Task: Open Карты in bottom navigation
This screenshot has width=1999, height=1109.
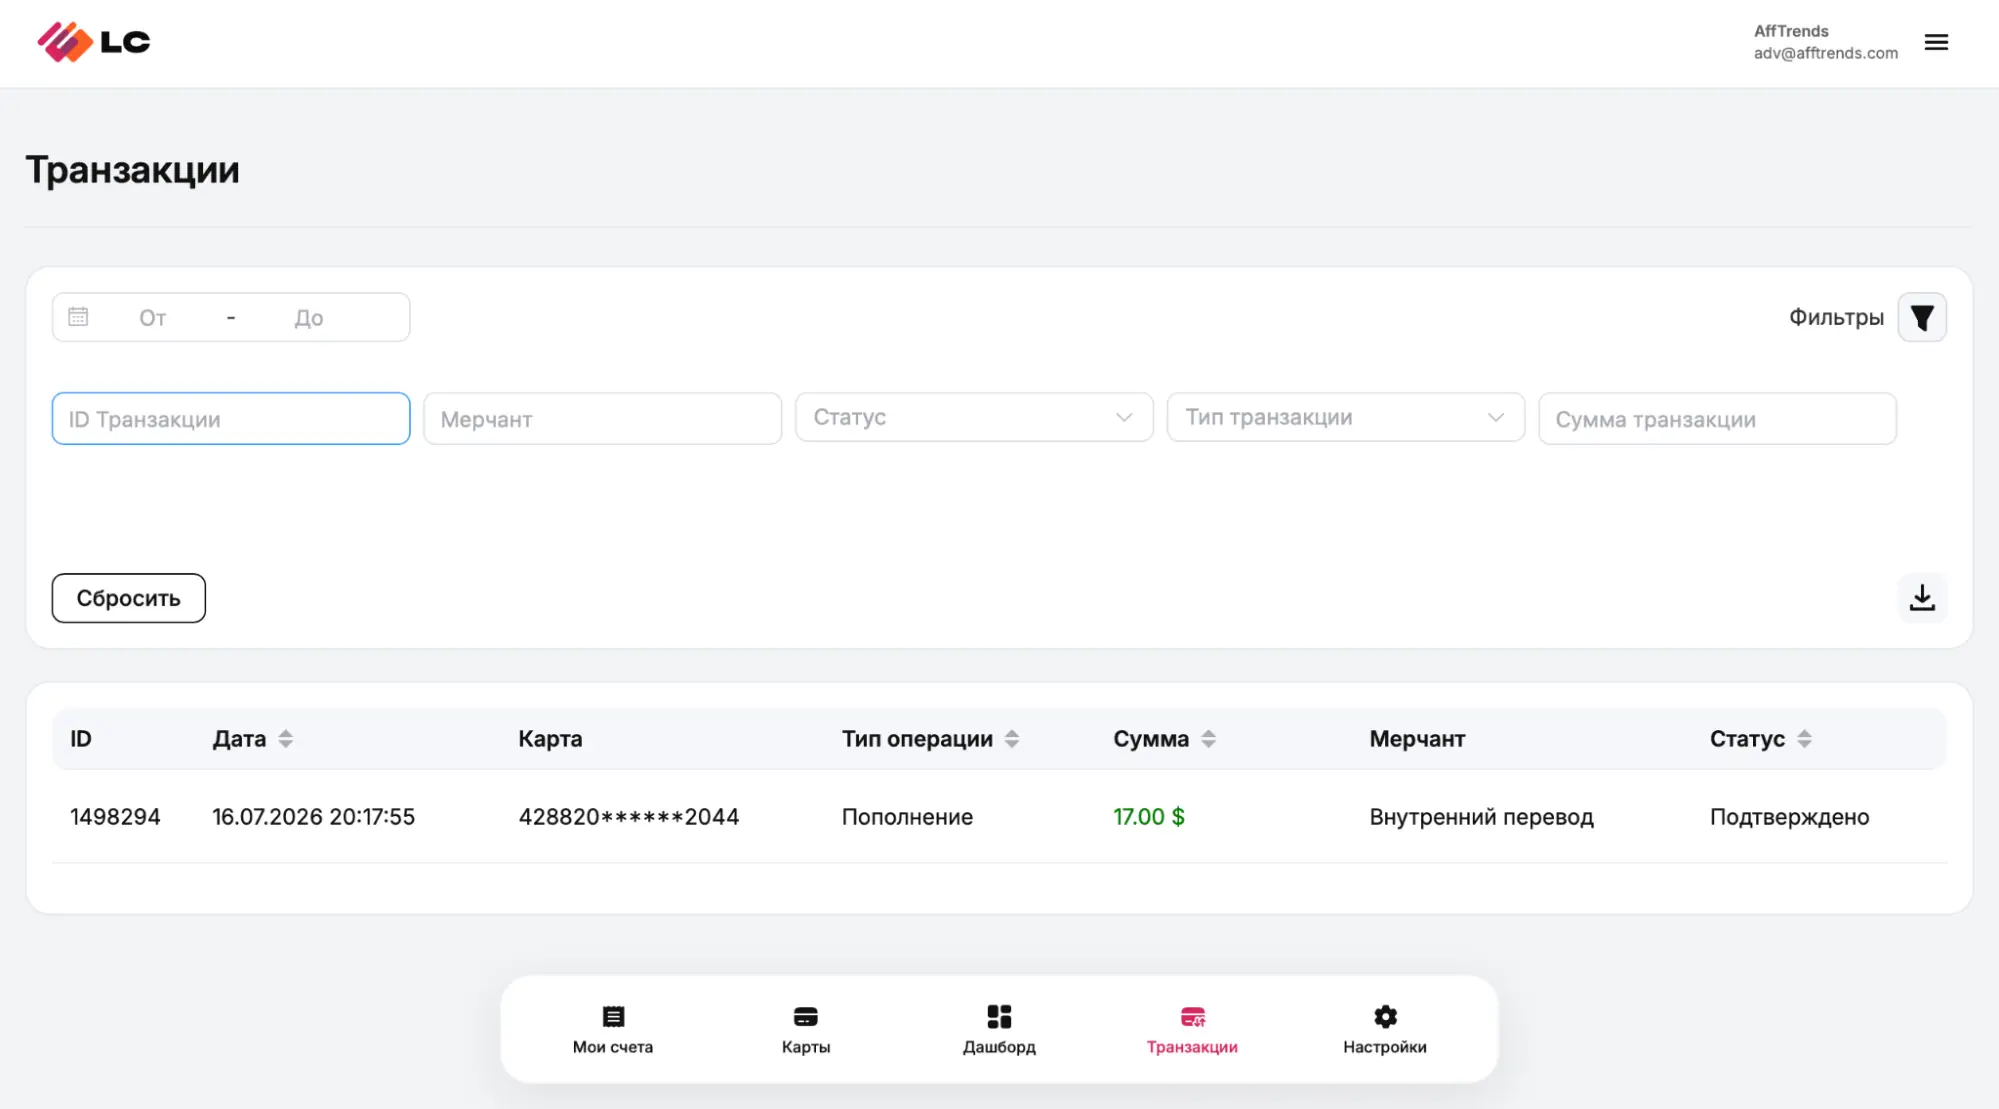Action: click(x=806, y=1030)
